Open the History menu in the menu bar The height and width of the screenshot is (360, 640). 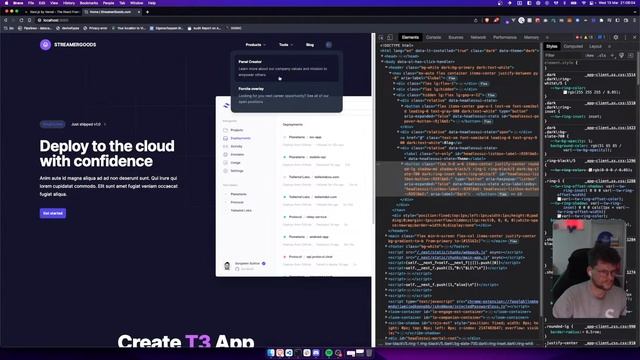pyautogui.click(x=69, y=3)
